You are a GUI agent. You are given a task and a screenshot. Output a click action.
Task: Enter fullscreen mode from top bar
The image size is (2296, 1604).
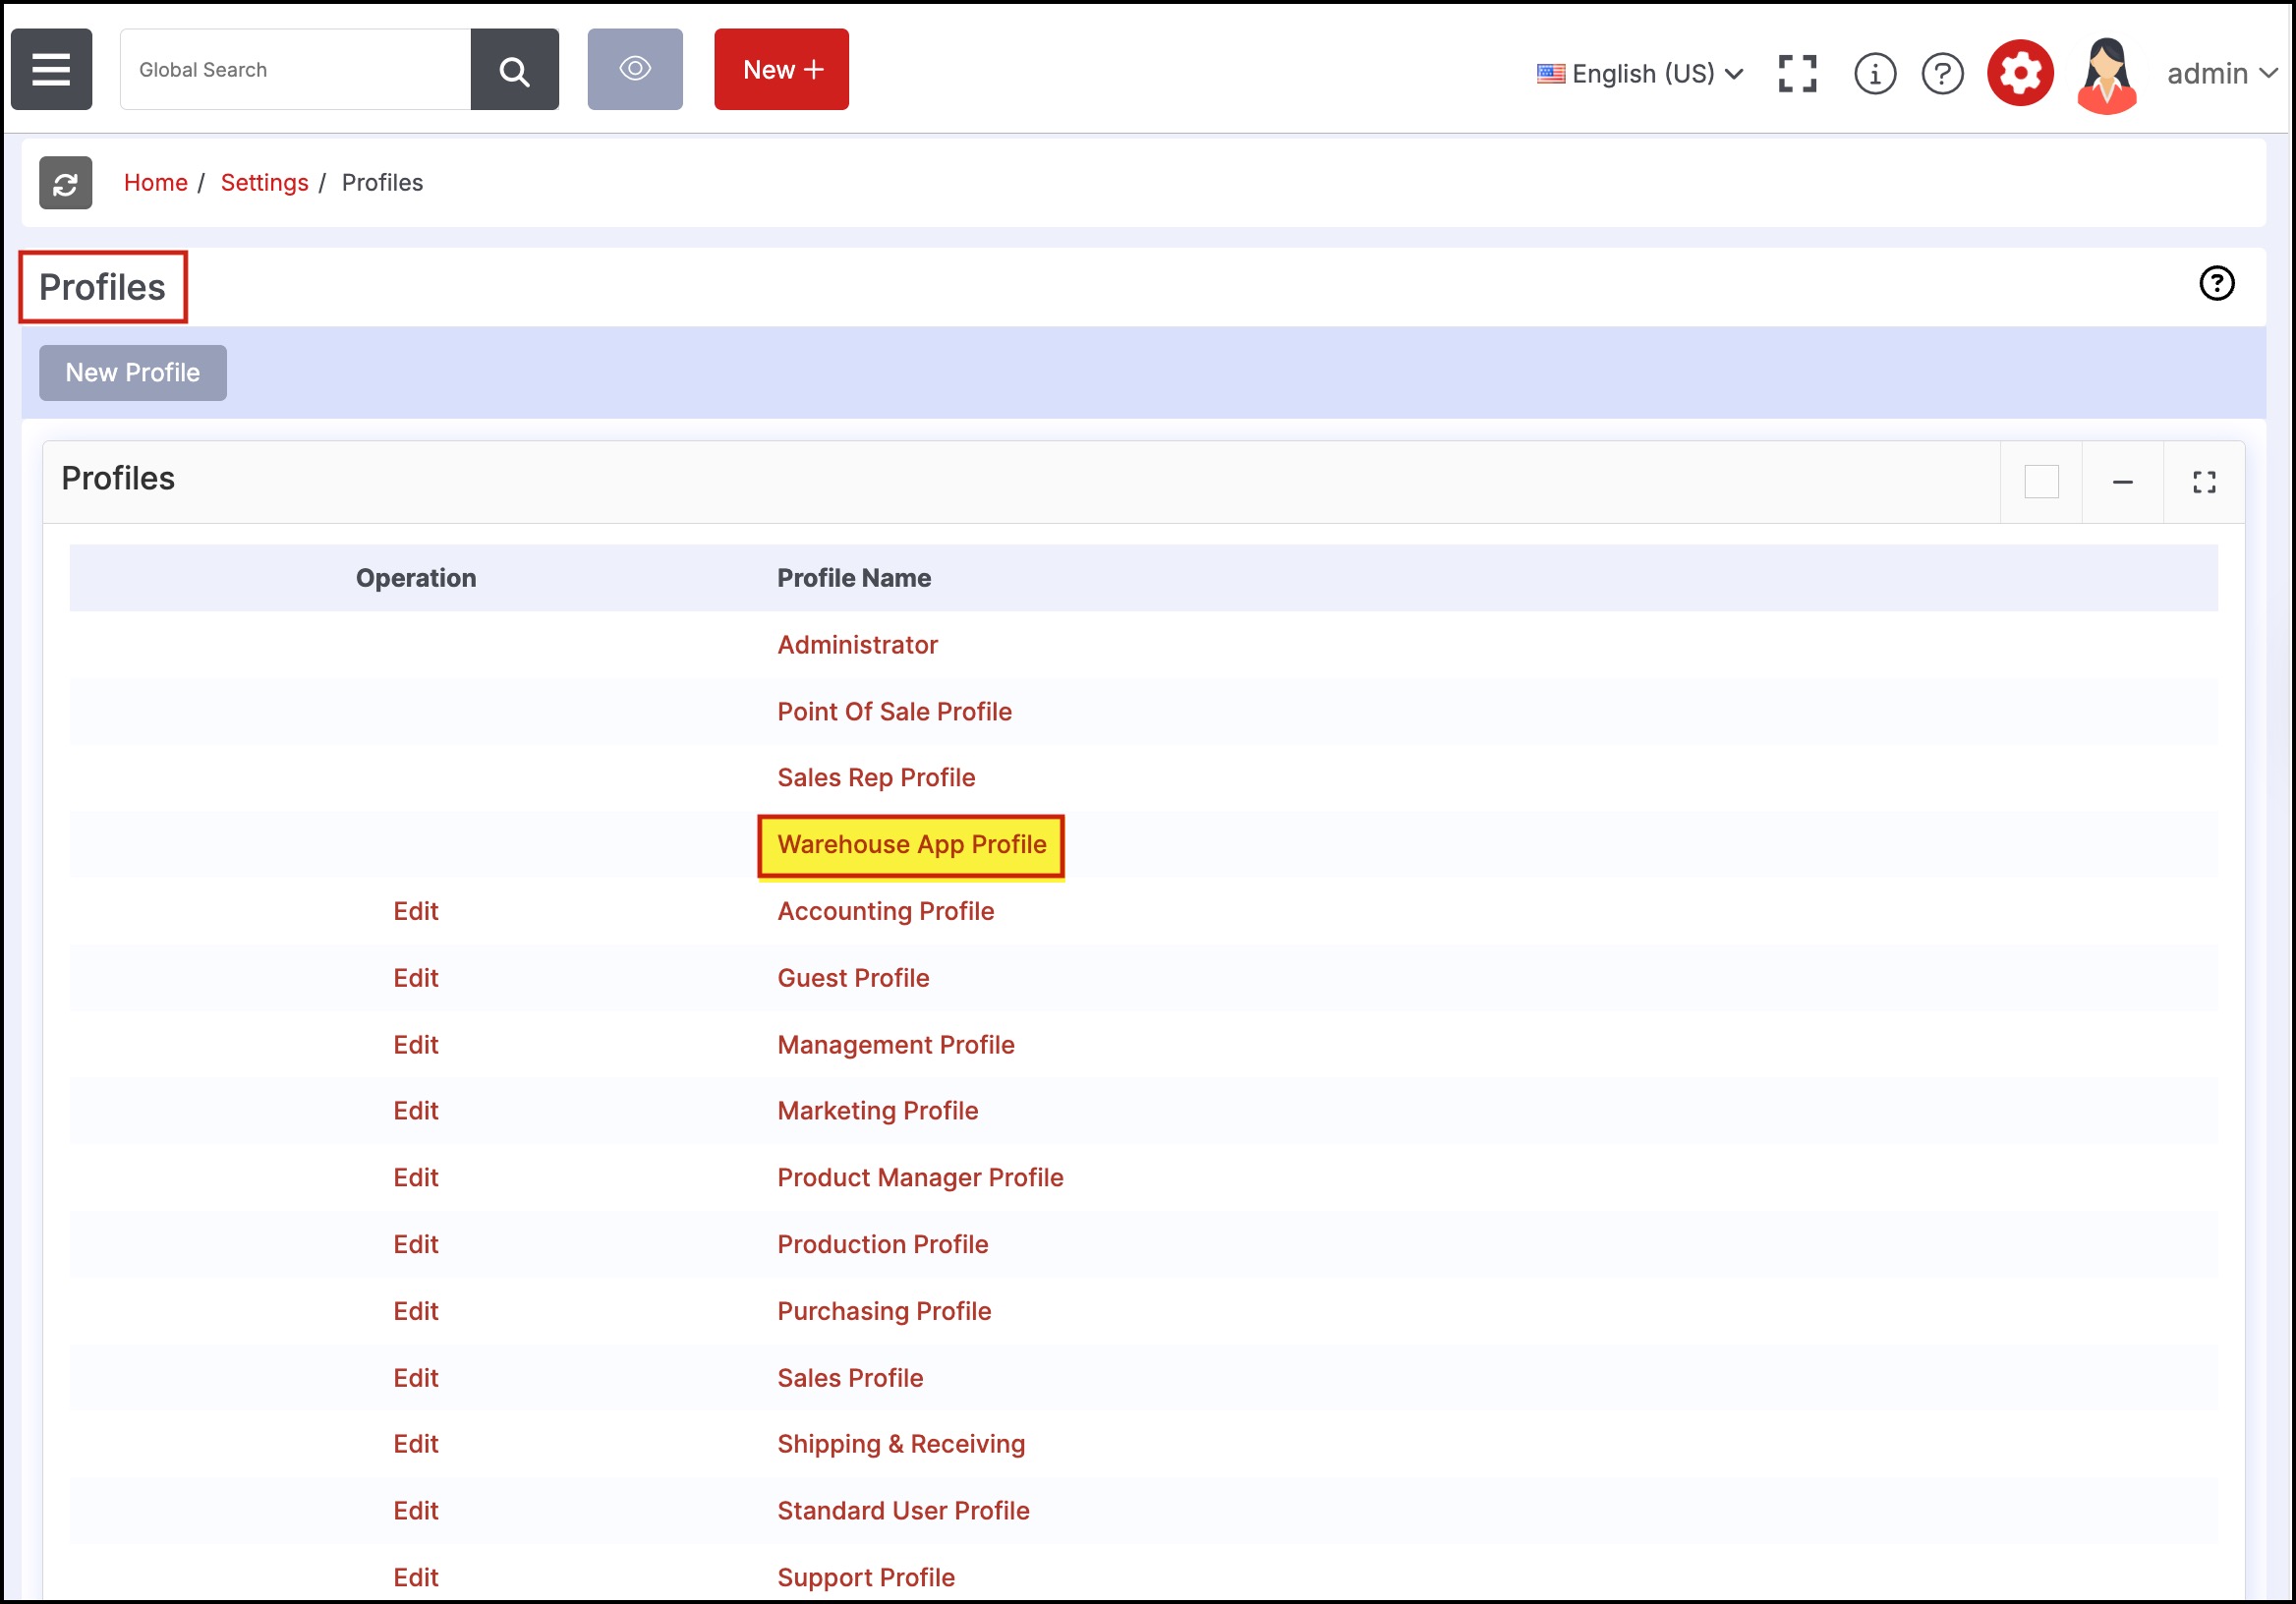(x=1797, y=73)
